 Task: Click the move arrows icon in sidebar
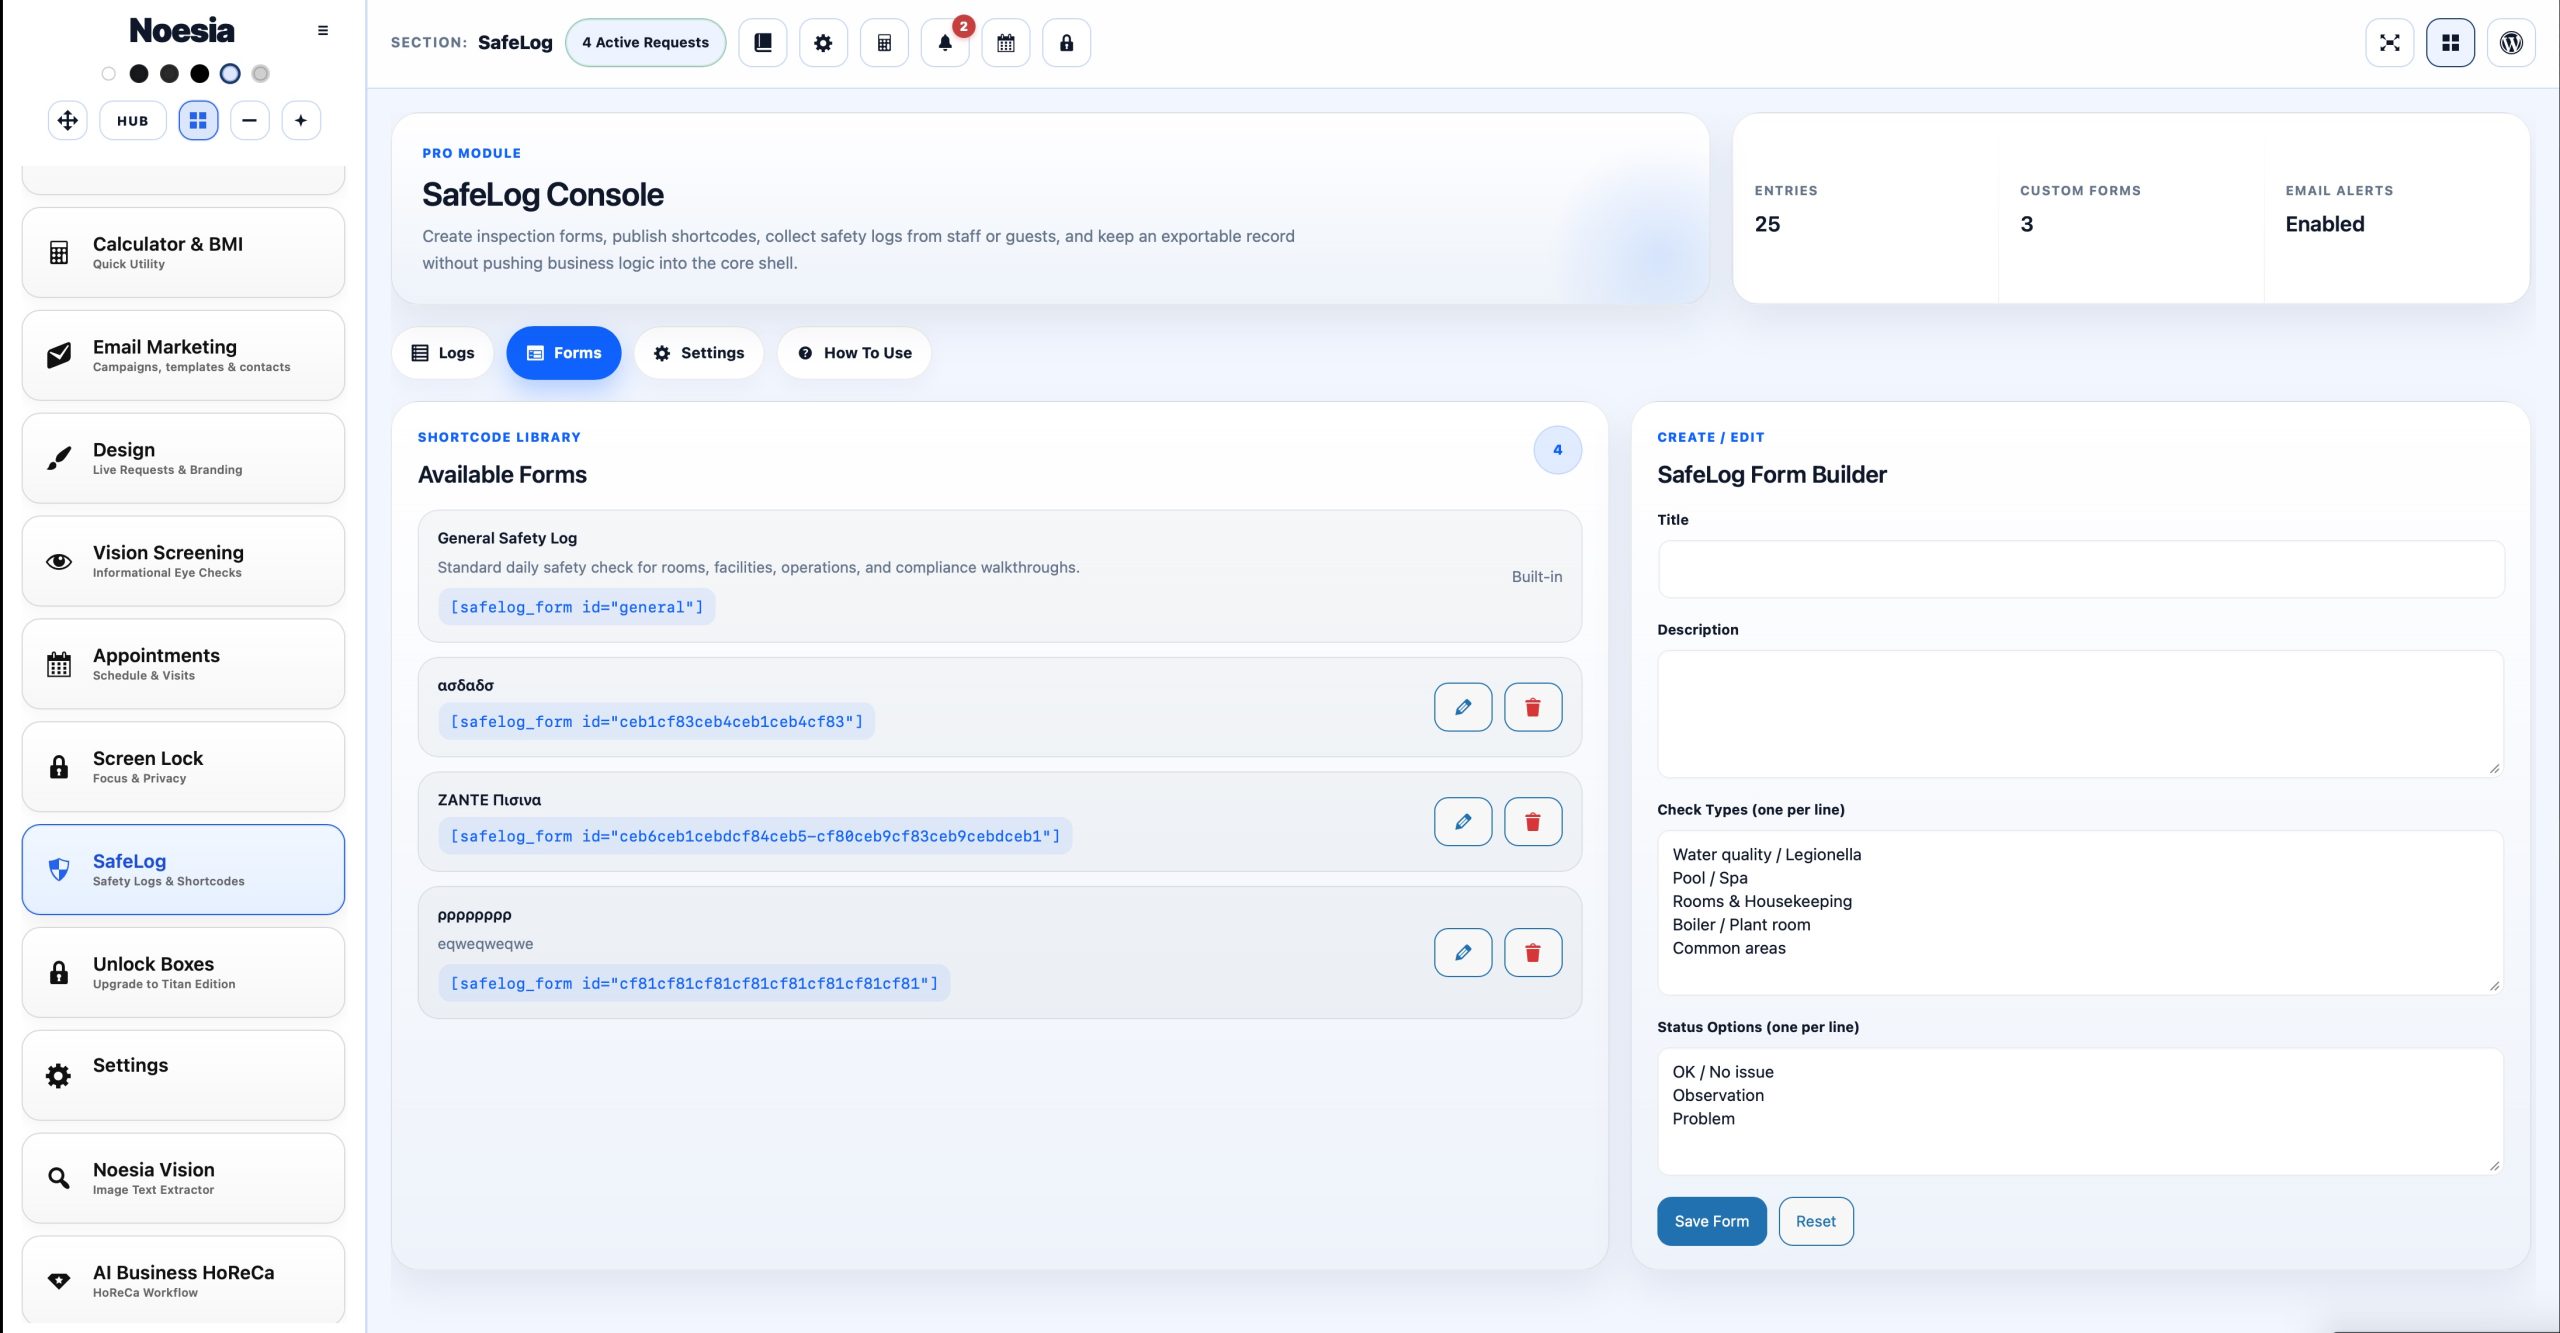pyautogui.click(x=68, y=121)
